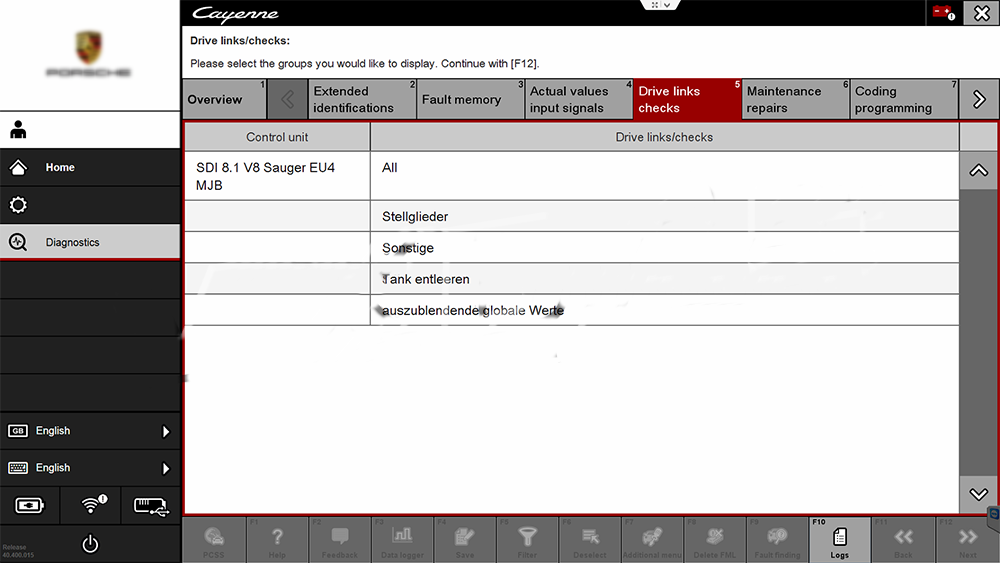Open the Fault memory tab
The image size is (1000, 563).
[471, 99]
